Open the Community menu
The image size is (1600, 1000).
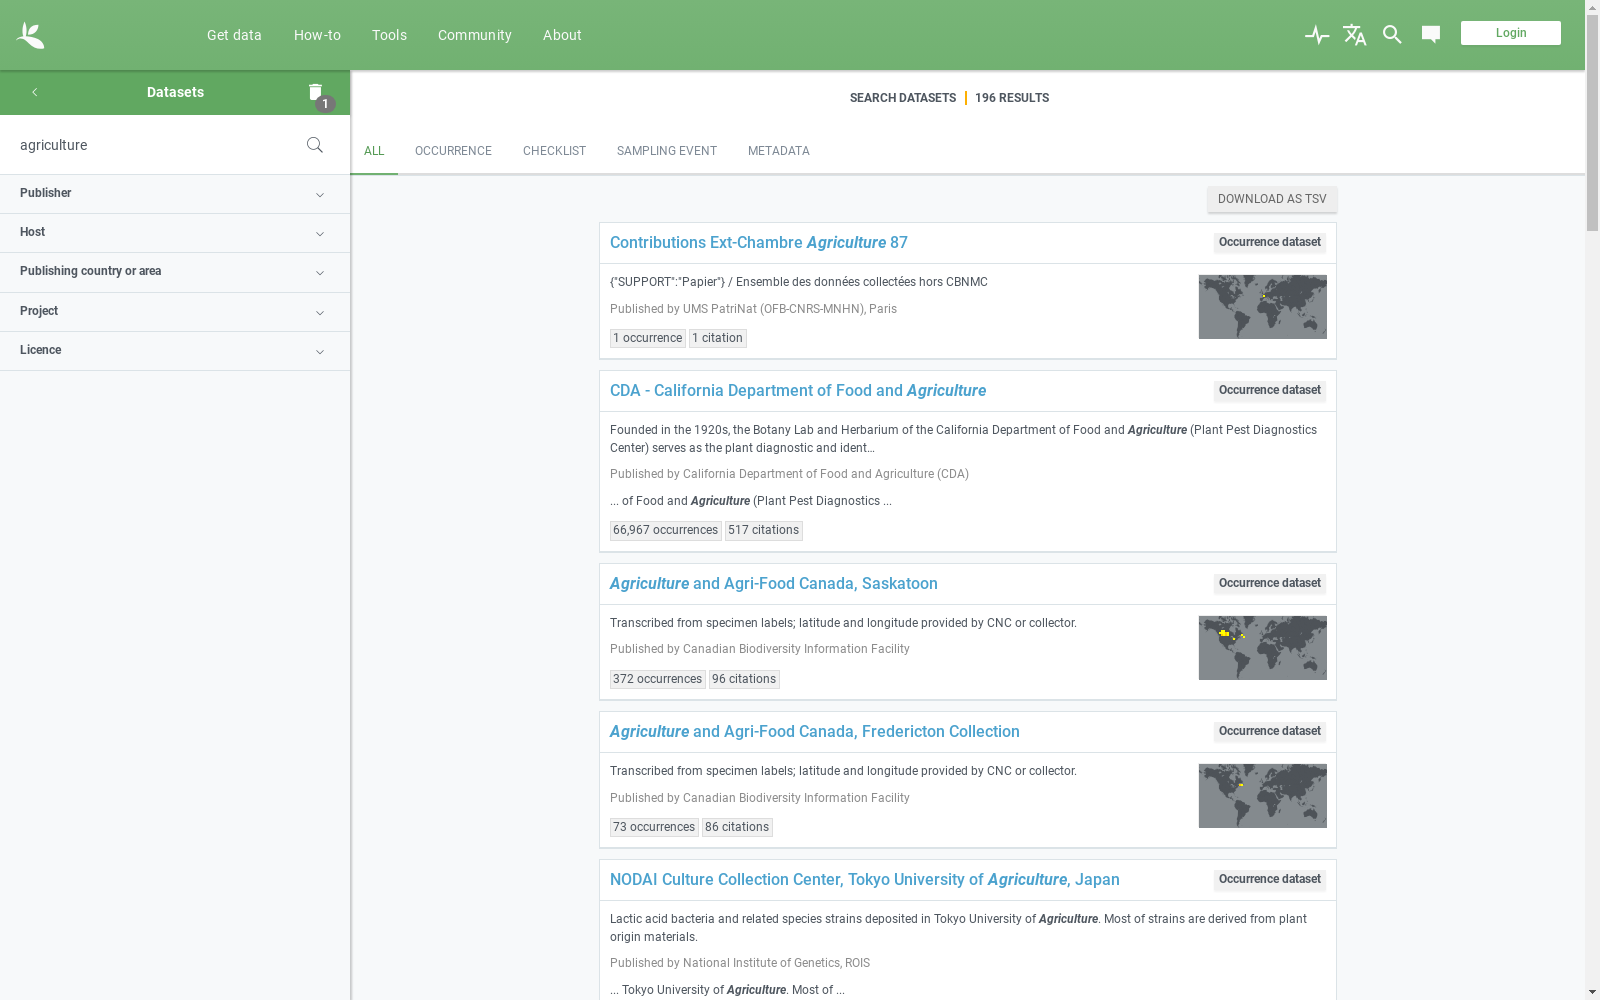point(474,35)
